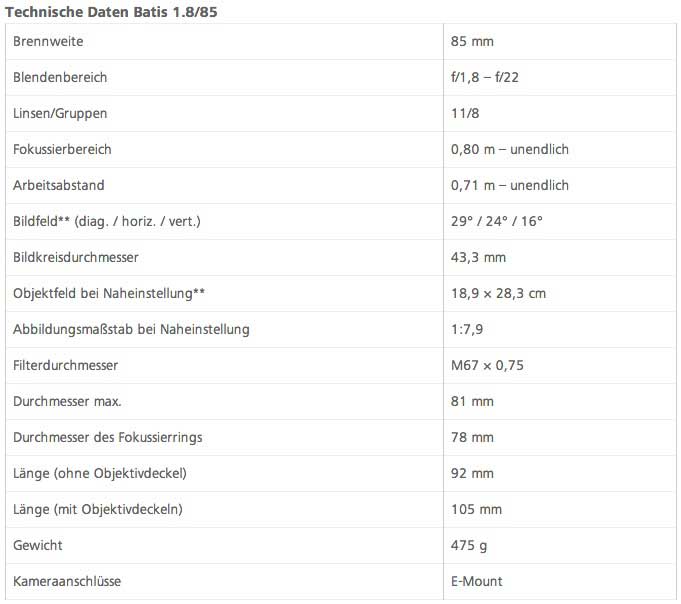Select the 'Brennweite' row label
The width and height of the screenshot is (681, 604).
click(x=48, y=41)
